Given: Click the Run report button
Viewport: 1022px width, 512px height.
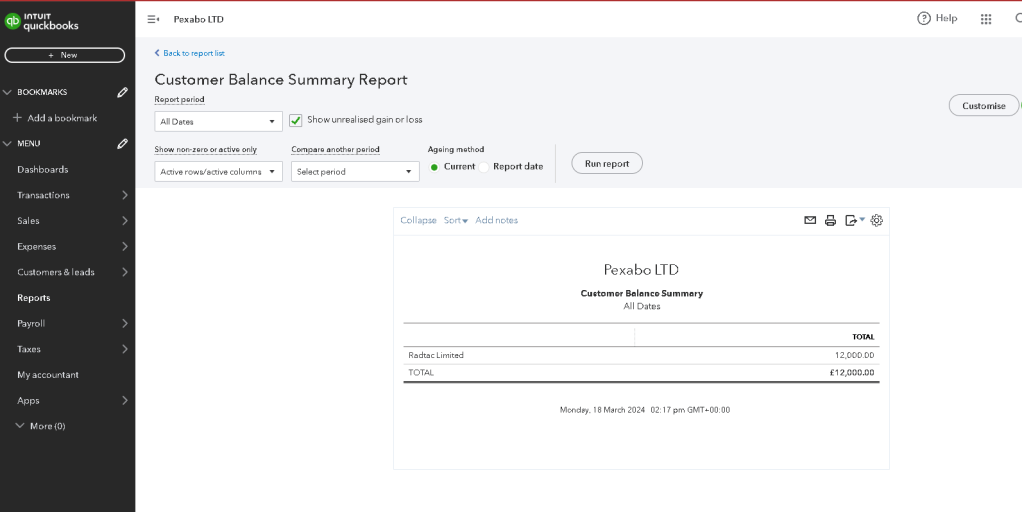Looking at the screenshot, I should pyautogui.click(x=607, y=164).
